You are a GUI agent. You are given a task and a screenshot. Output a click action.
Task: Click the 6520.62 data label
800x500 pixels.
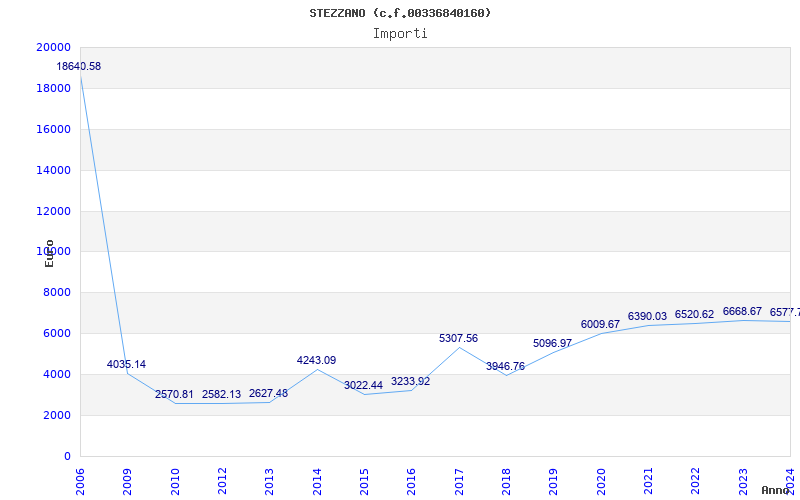(694, 314)
